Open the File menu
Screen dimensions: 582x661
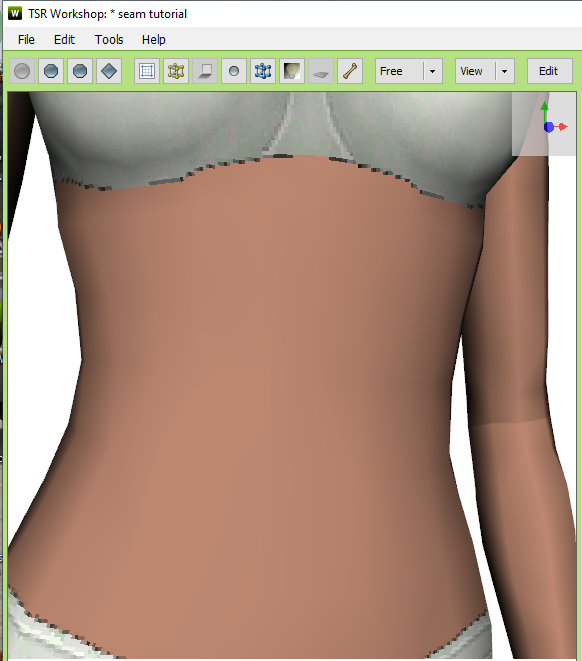point(26,40)
